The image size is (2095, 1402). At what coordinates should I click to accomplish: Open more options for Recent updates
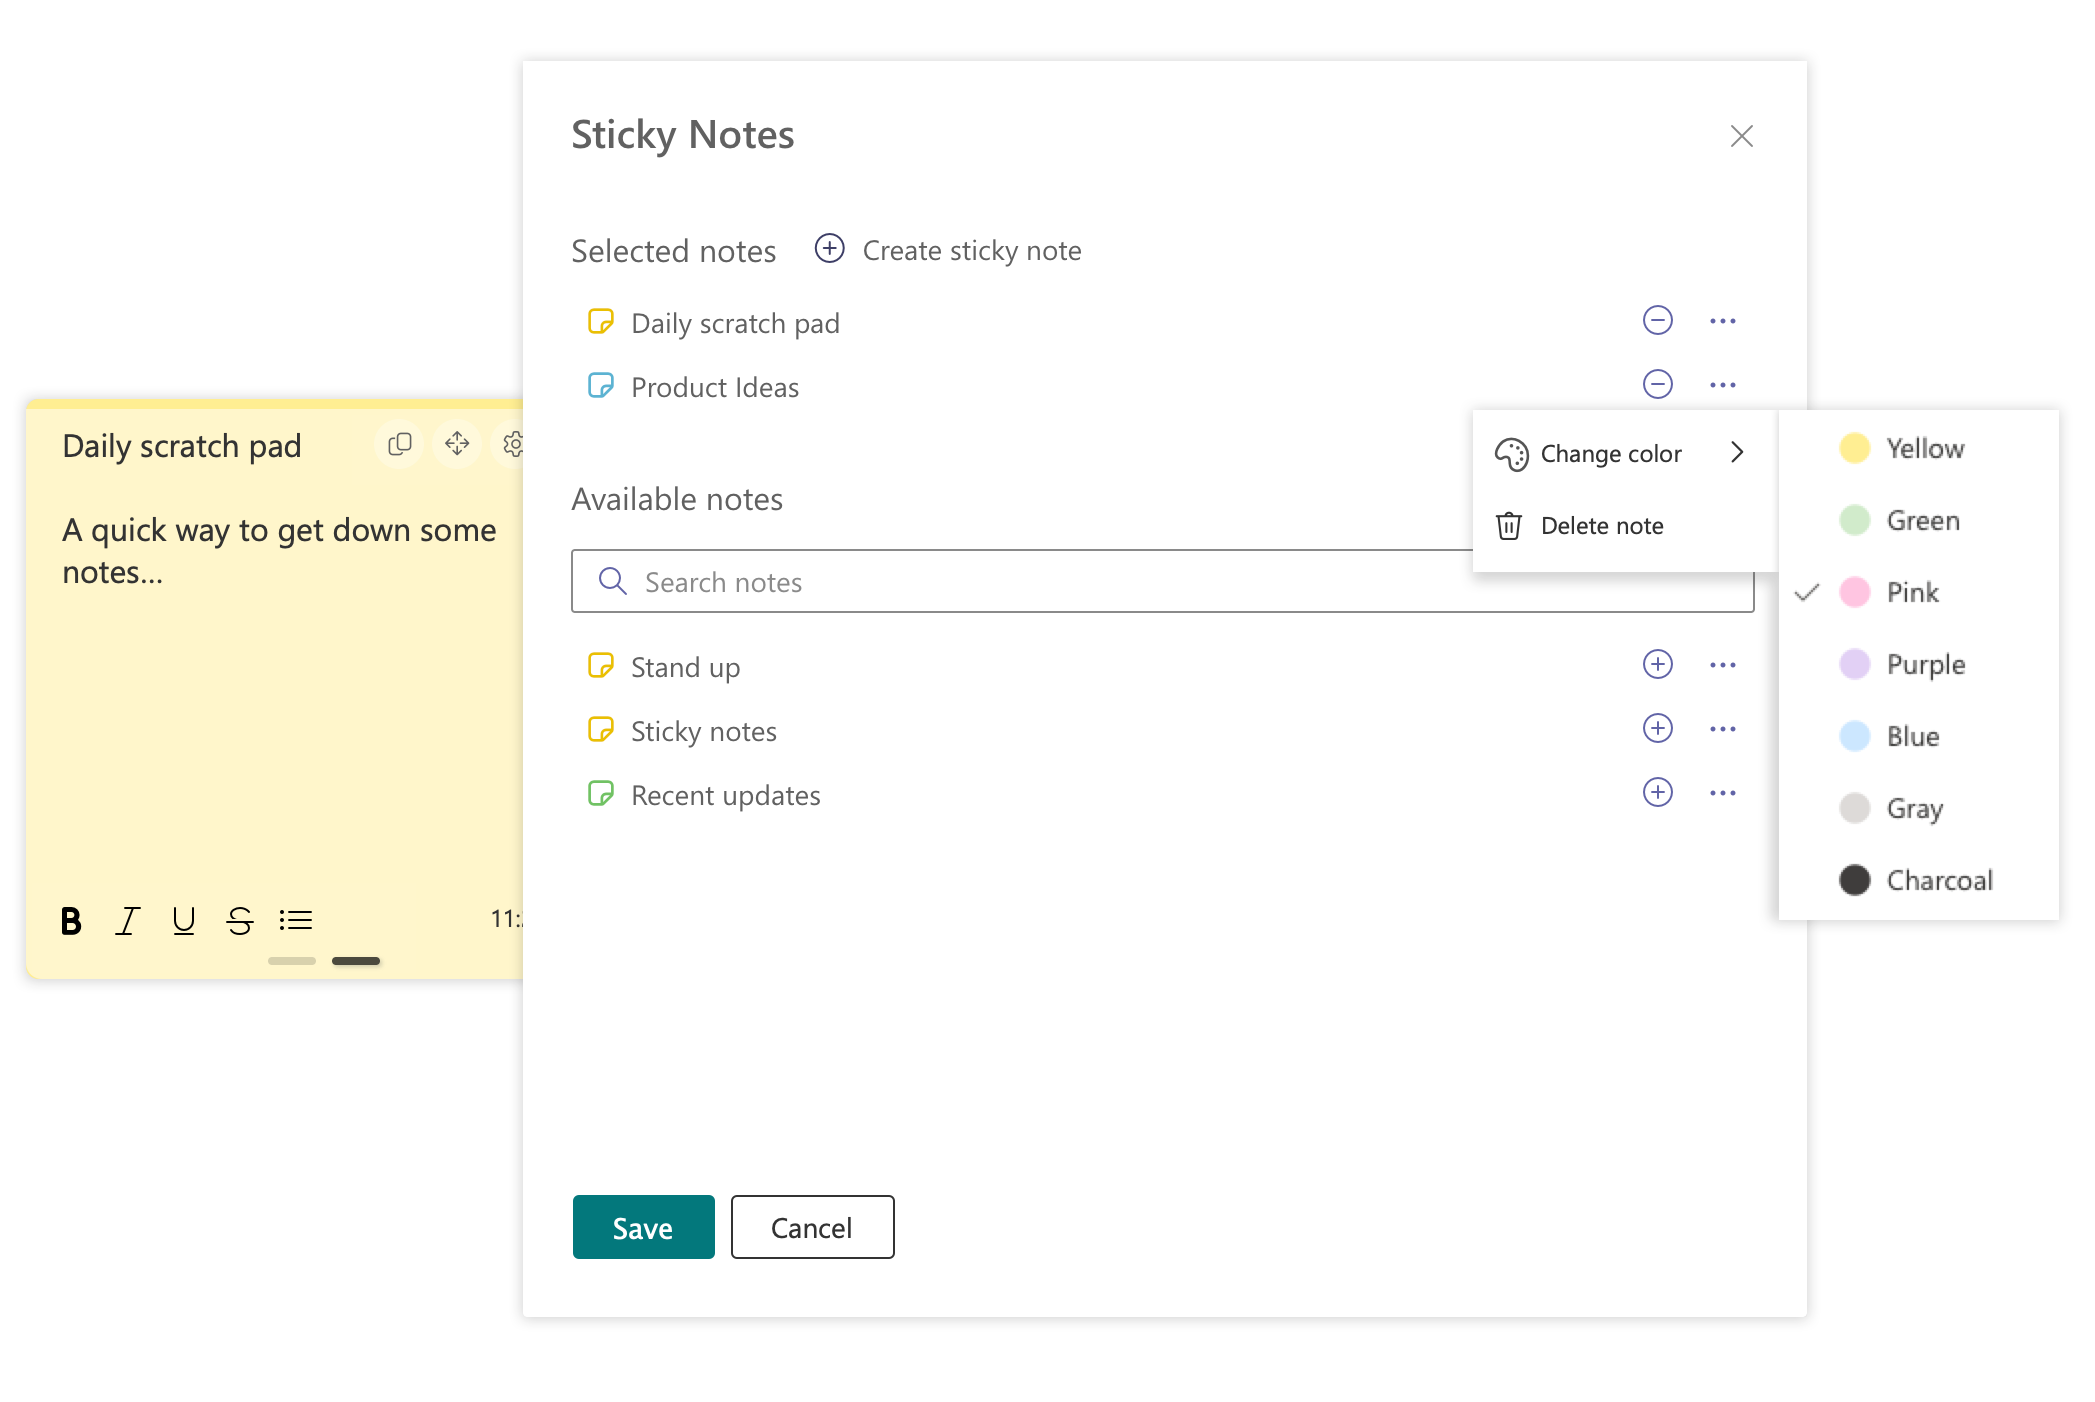1722,793
